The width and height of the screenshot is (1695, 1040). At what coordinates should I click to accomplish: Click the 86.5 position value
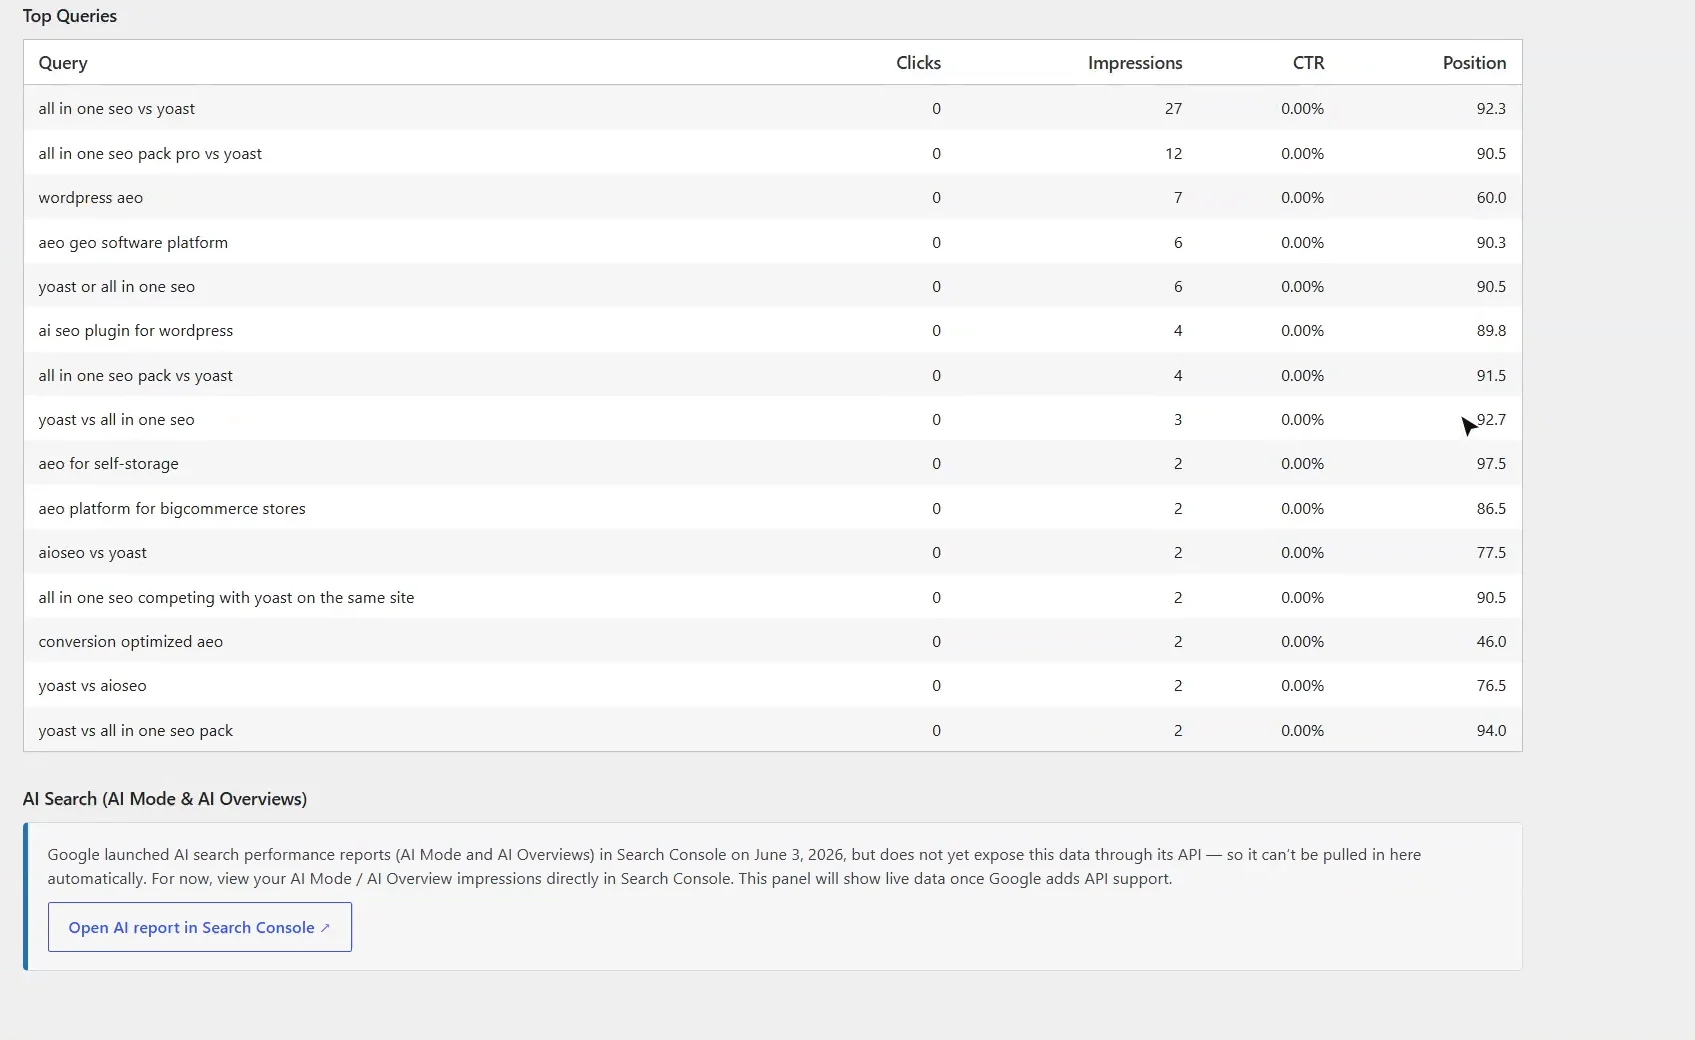[x=1491, y=509]
